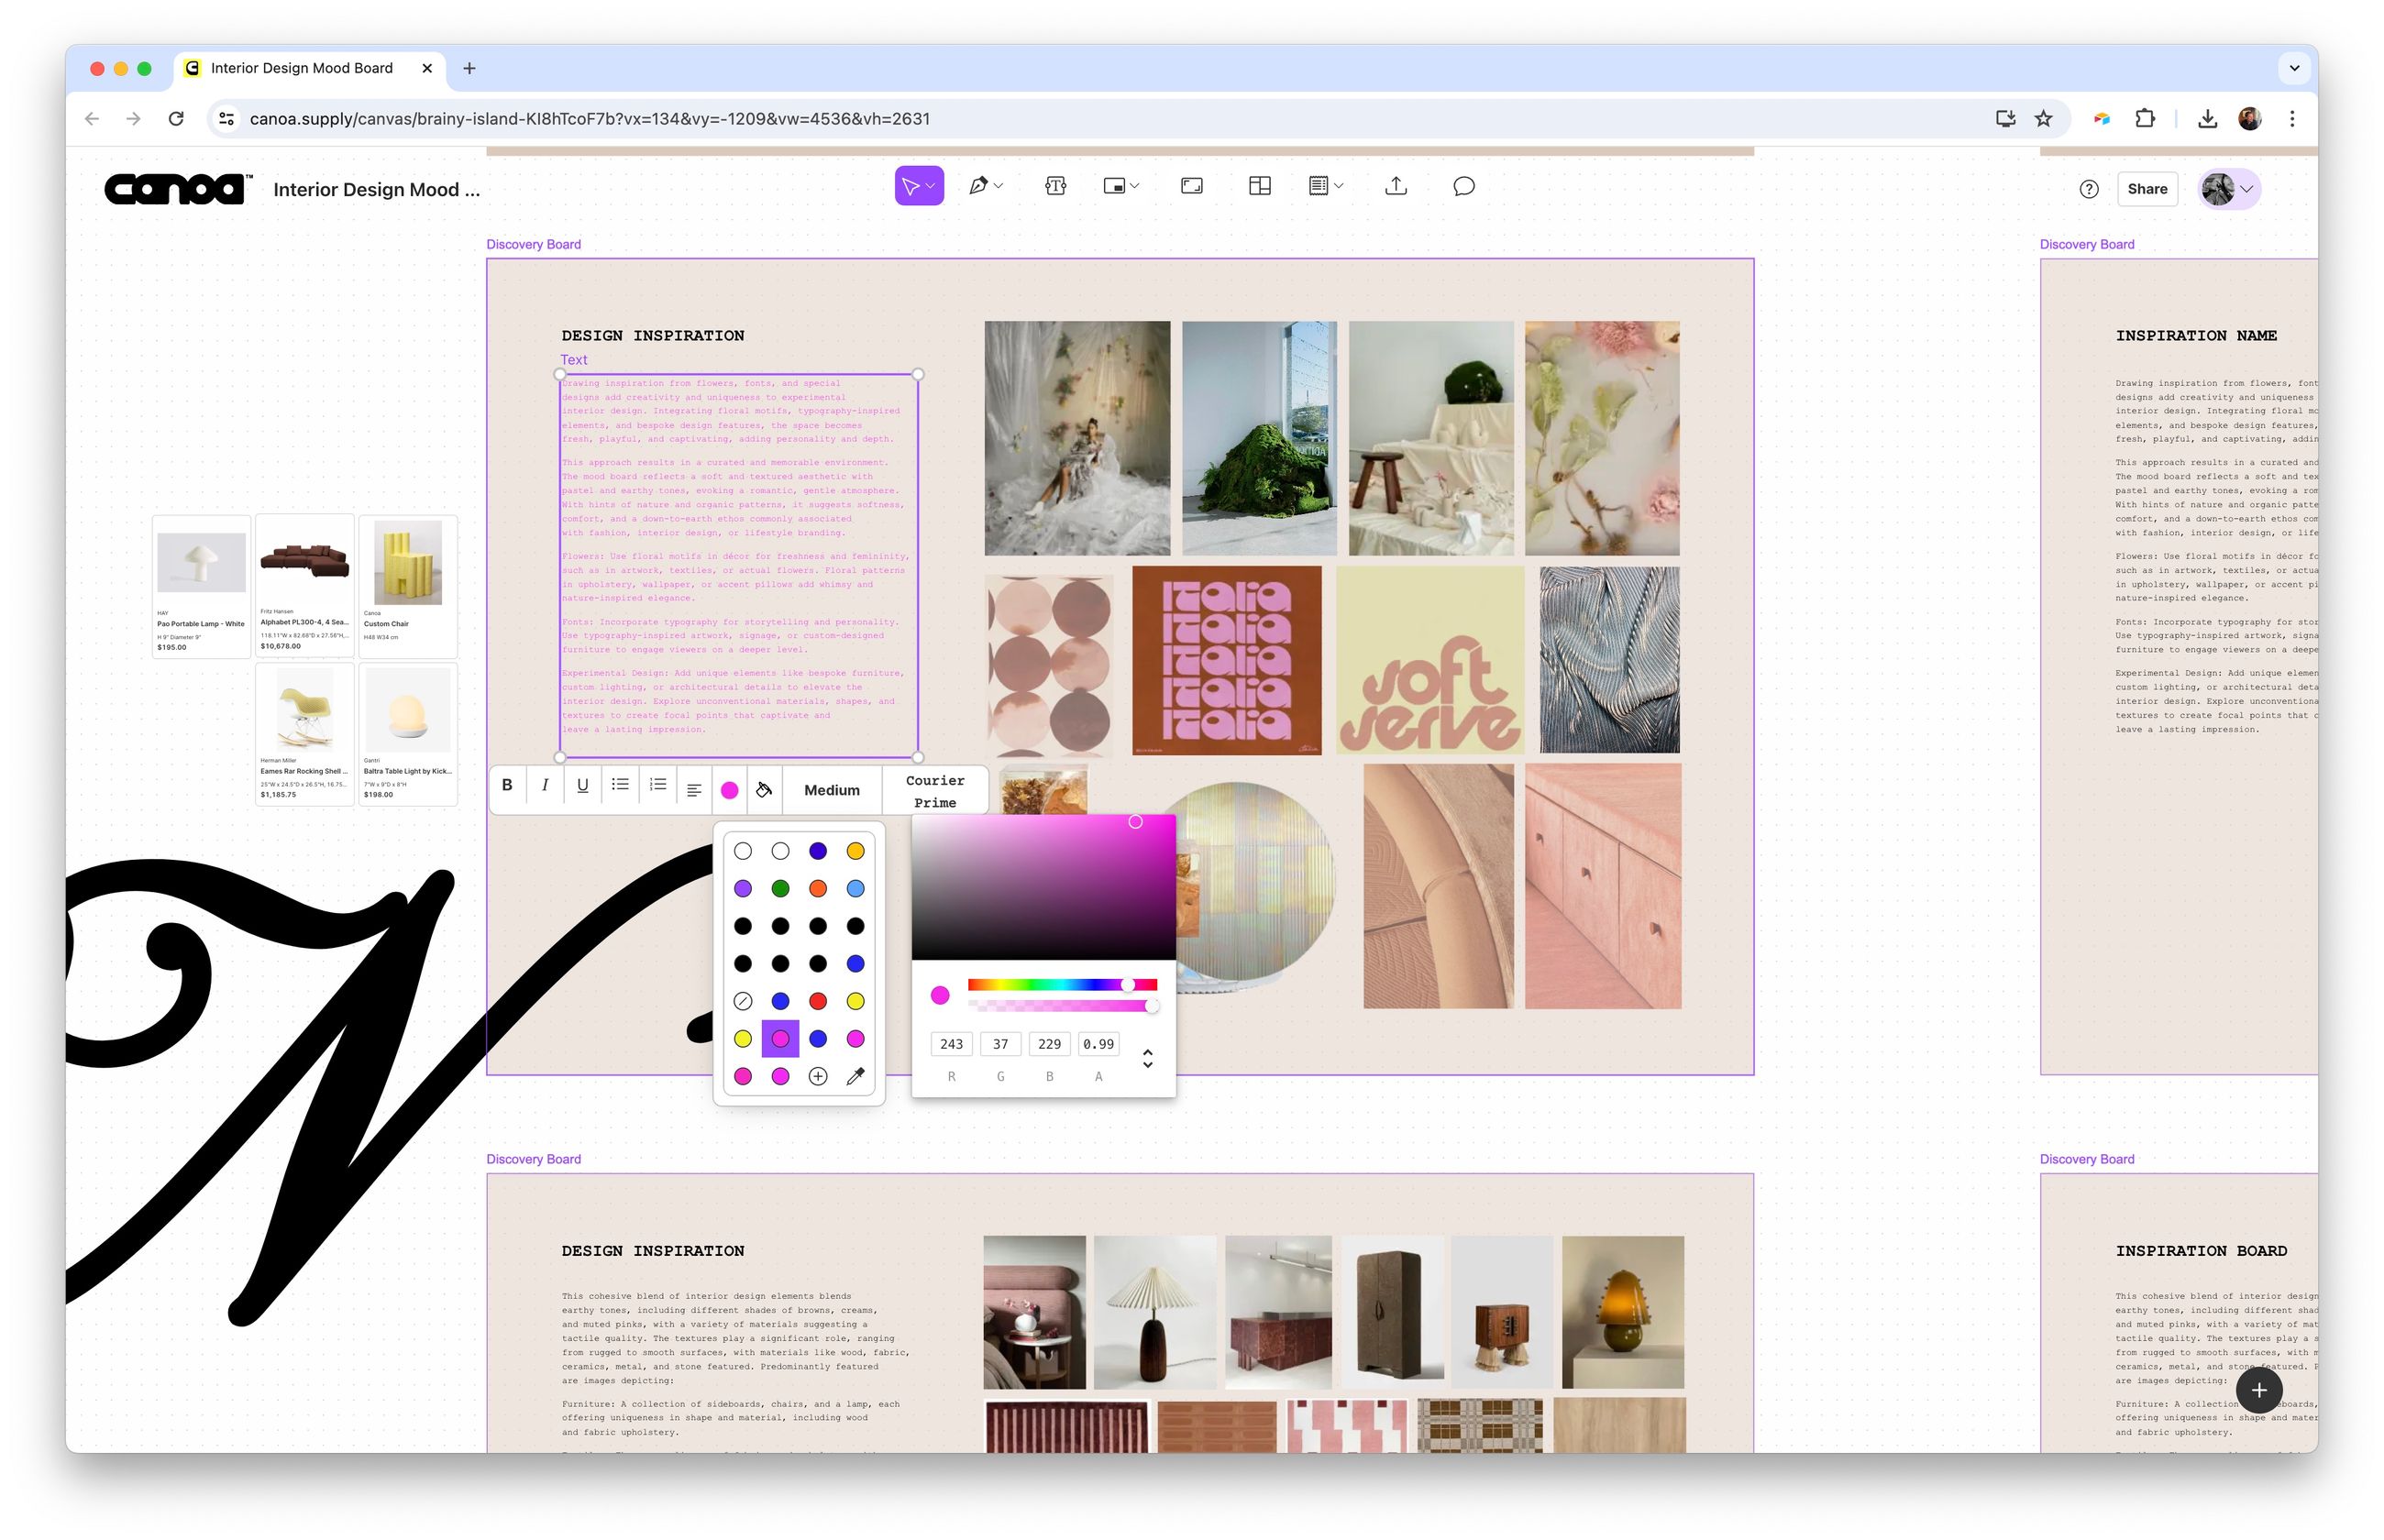Toggle bold formatting on selected text
Screen dimensions: 2384x1540
click(506, 786)
